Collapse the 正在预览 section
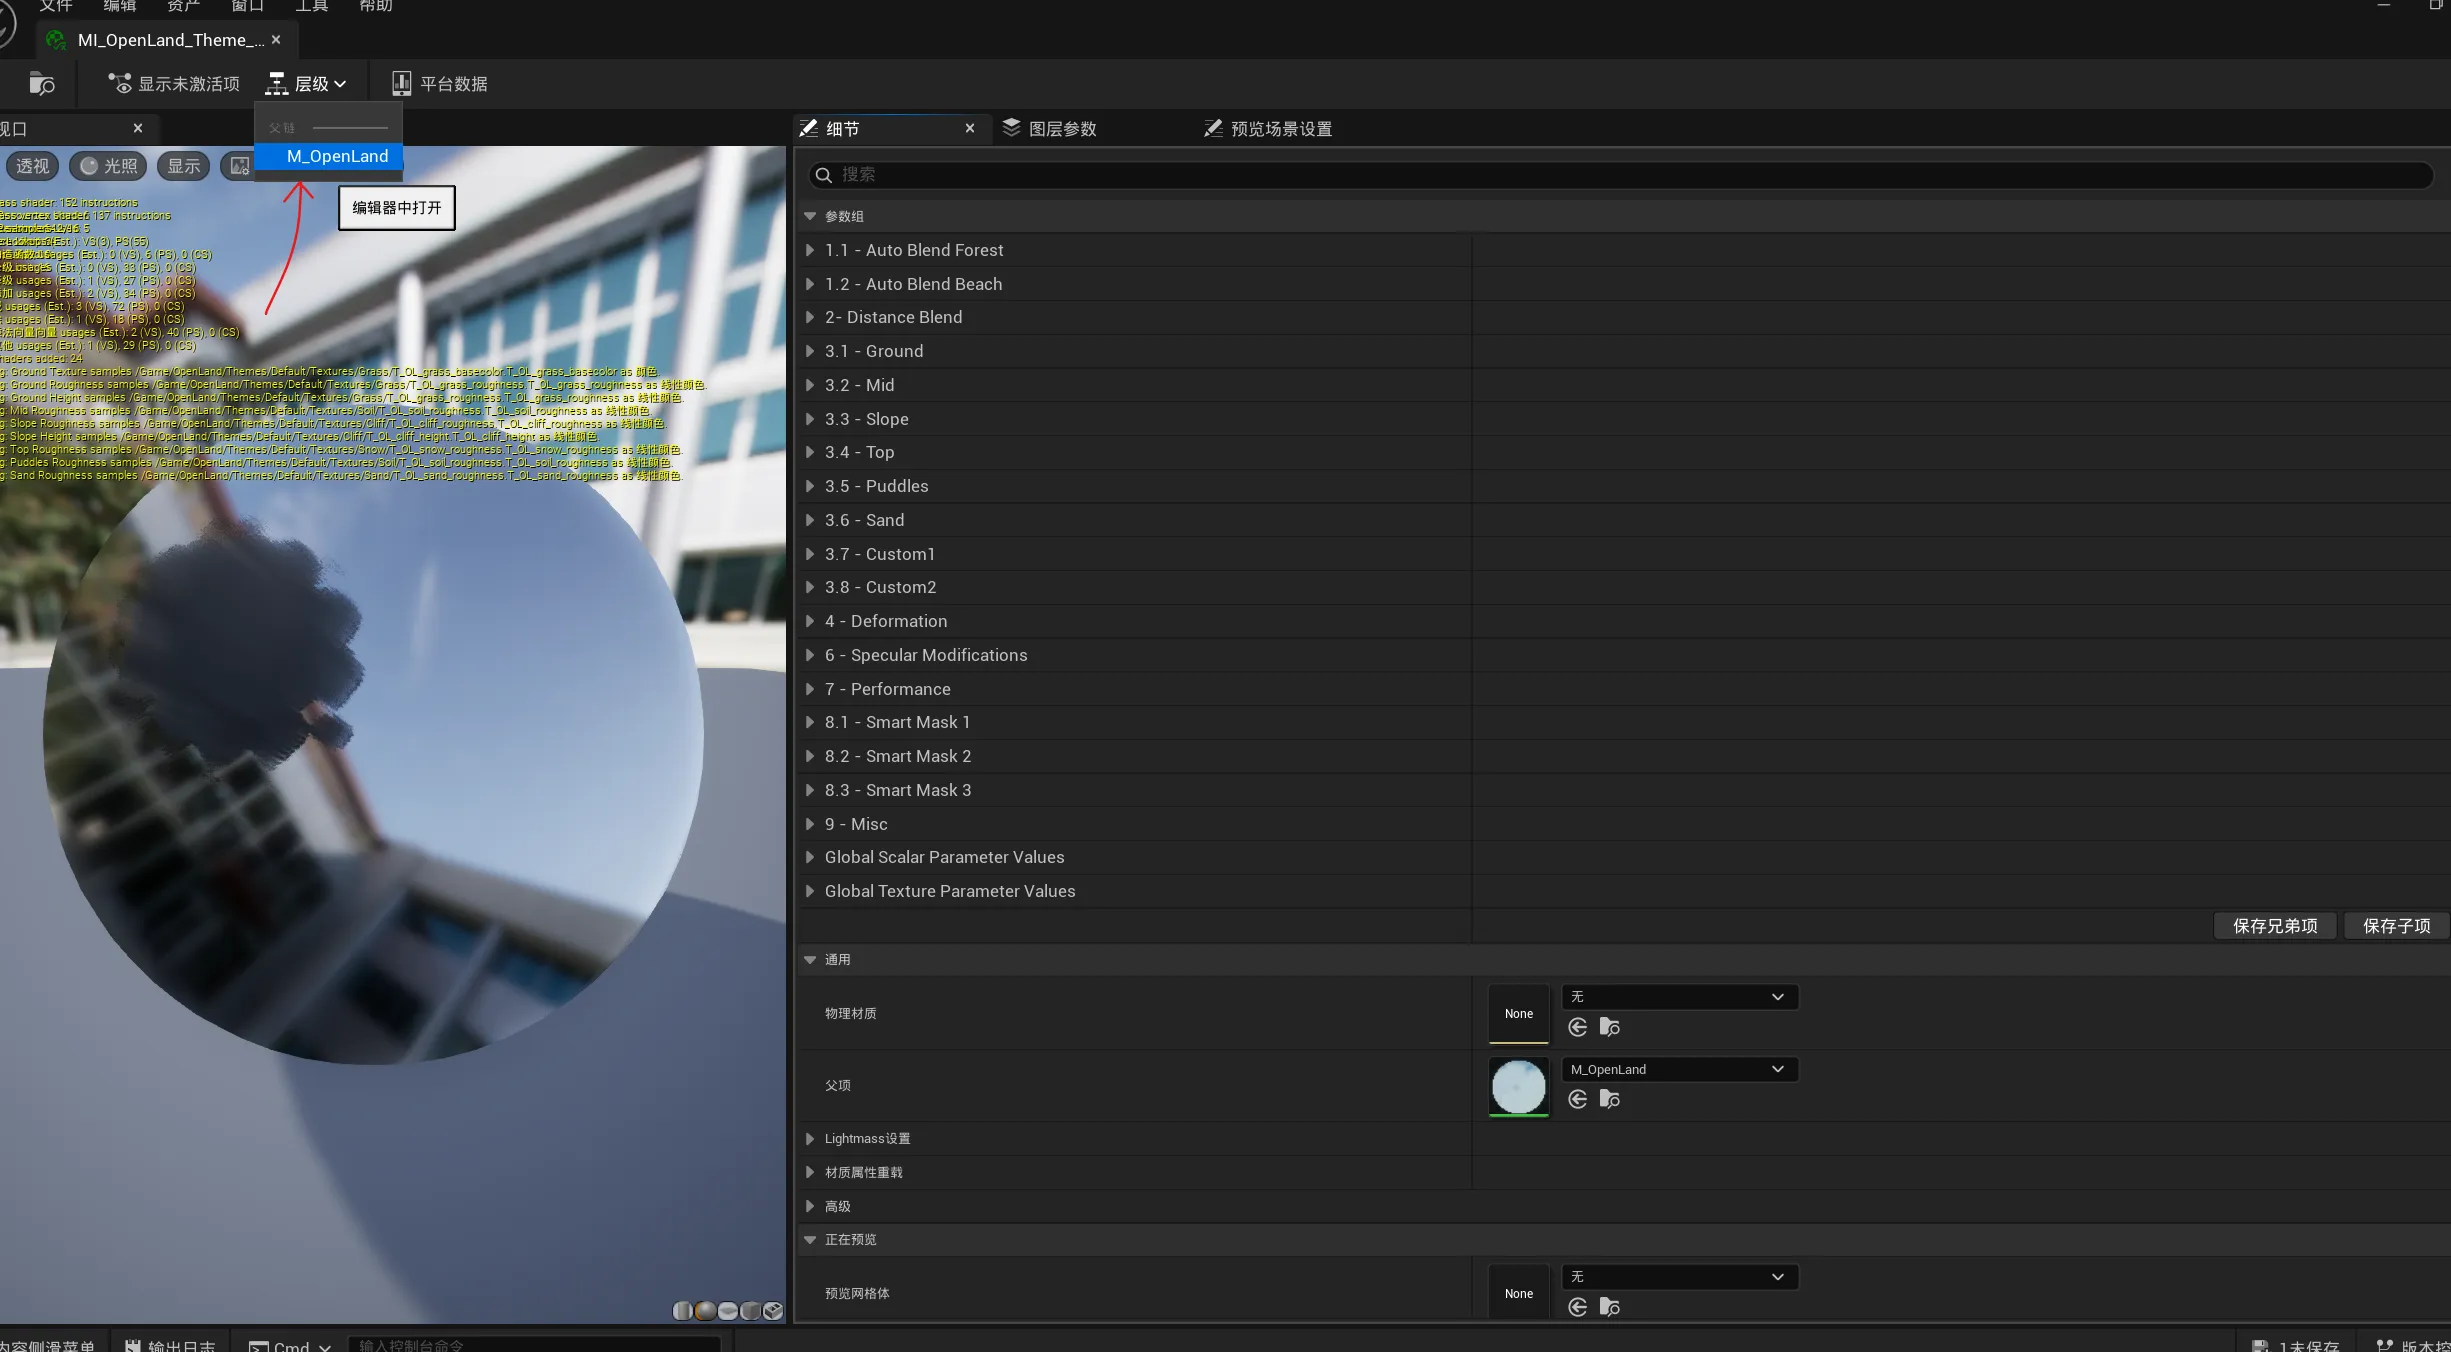2451x1352 pixels. click(810, 1240)
